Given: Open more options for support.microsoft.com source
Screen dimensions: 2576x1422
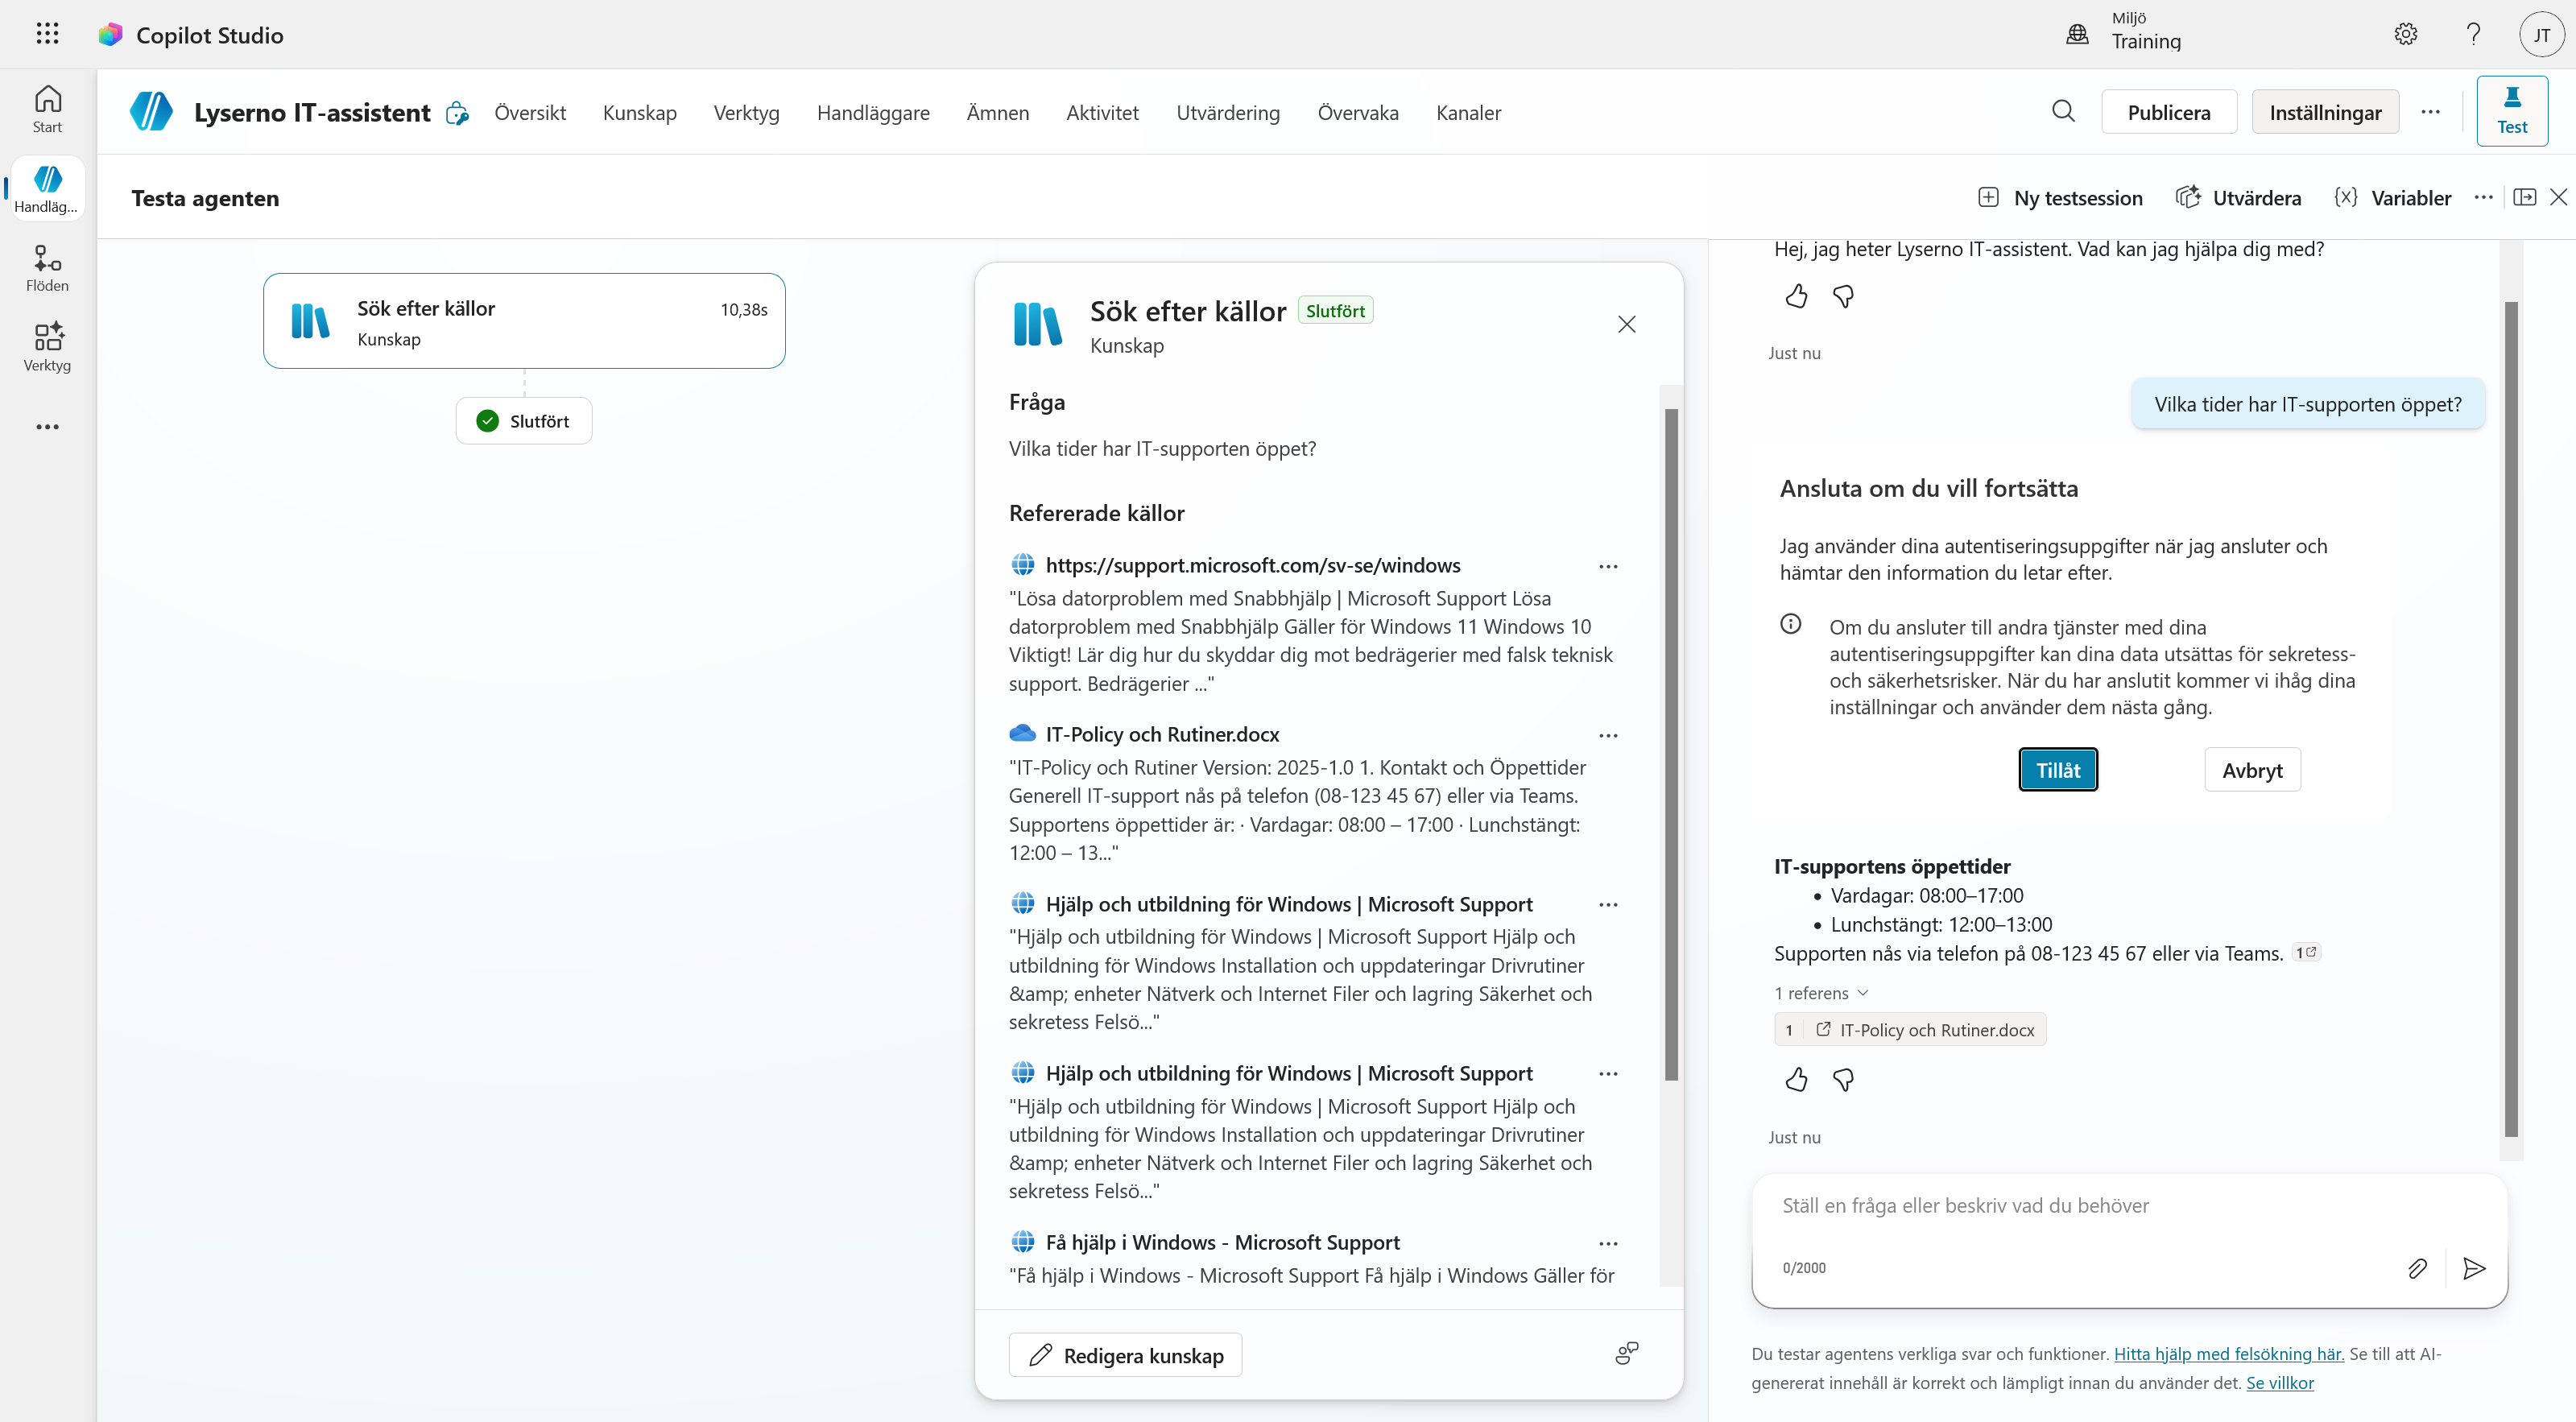Looking at the screenshot, I should (x=1608, y=566).
